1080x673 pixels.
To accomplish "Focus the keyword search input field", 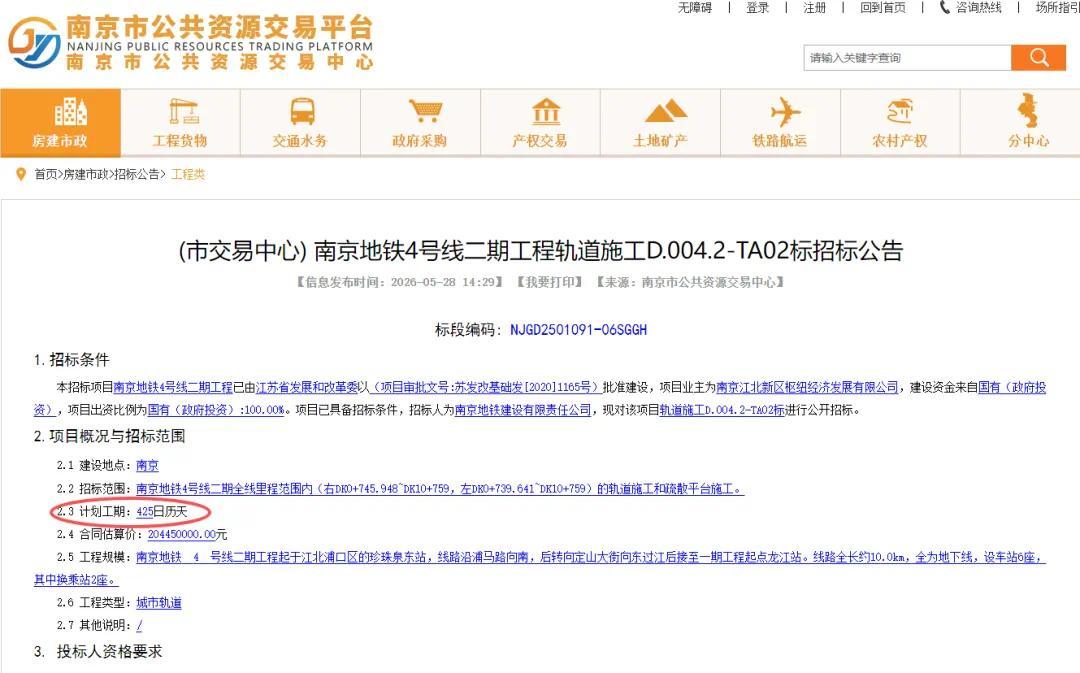I will pos(907,58).
